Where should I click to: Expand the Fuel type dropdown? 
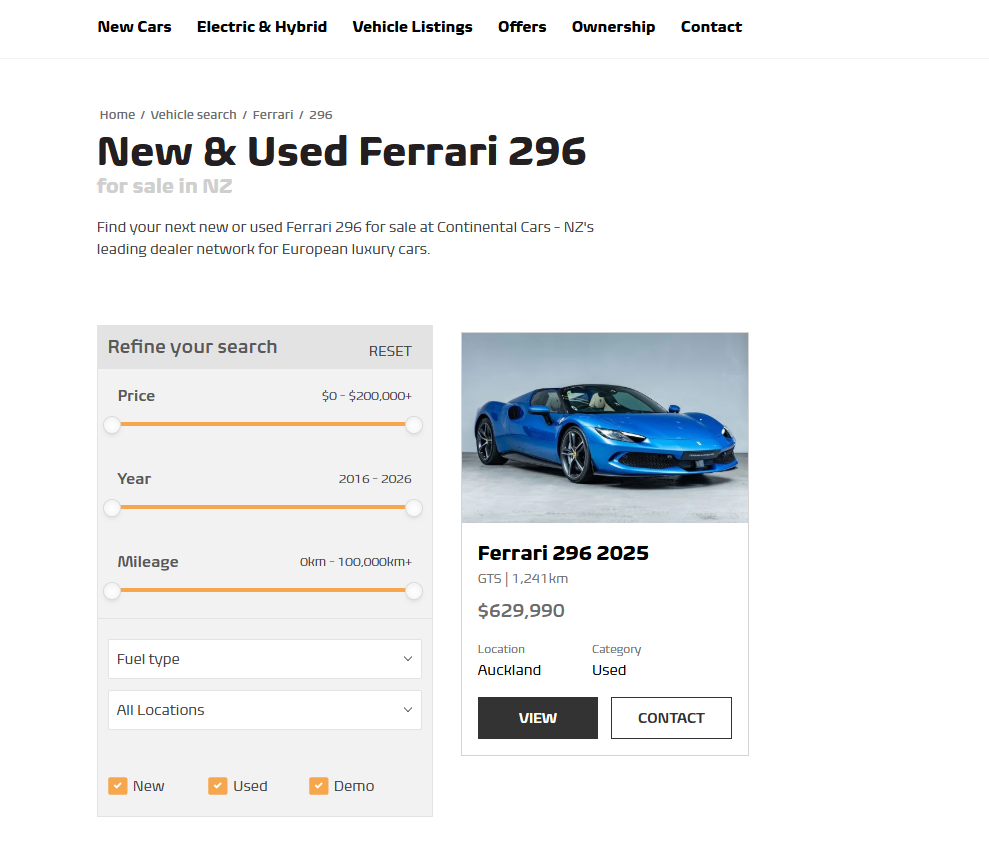(265, 659)
